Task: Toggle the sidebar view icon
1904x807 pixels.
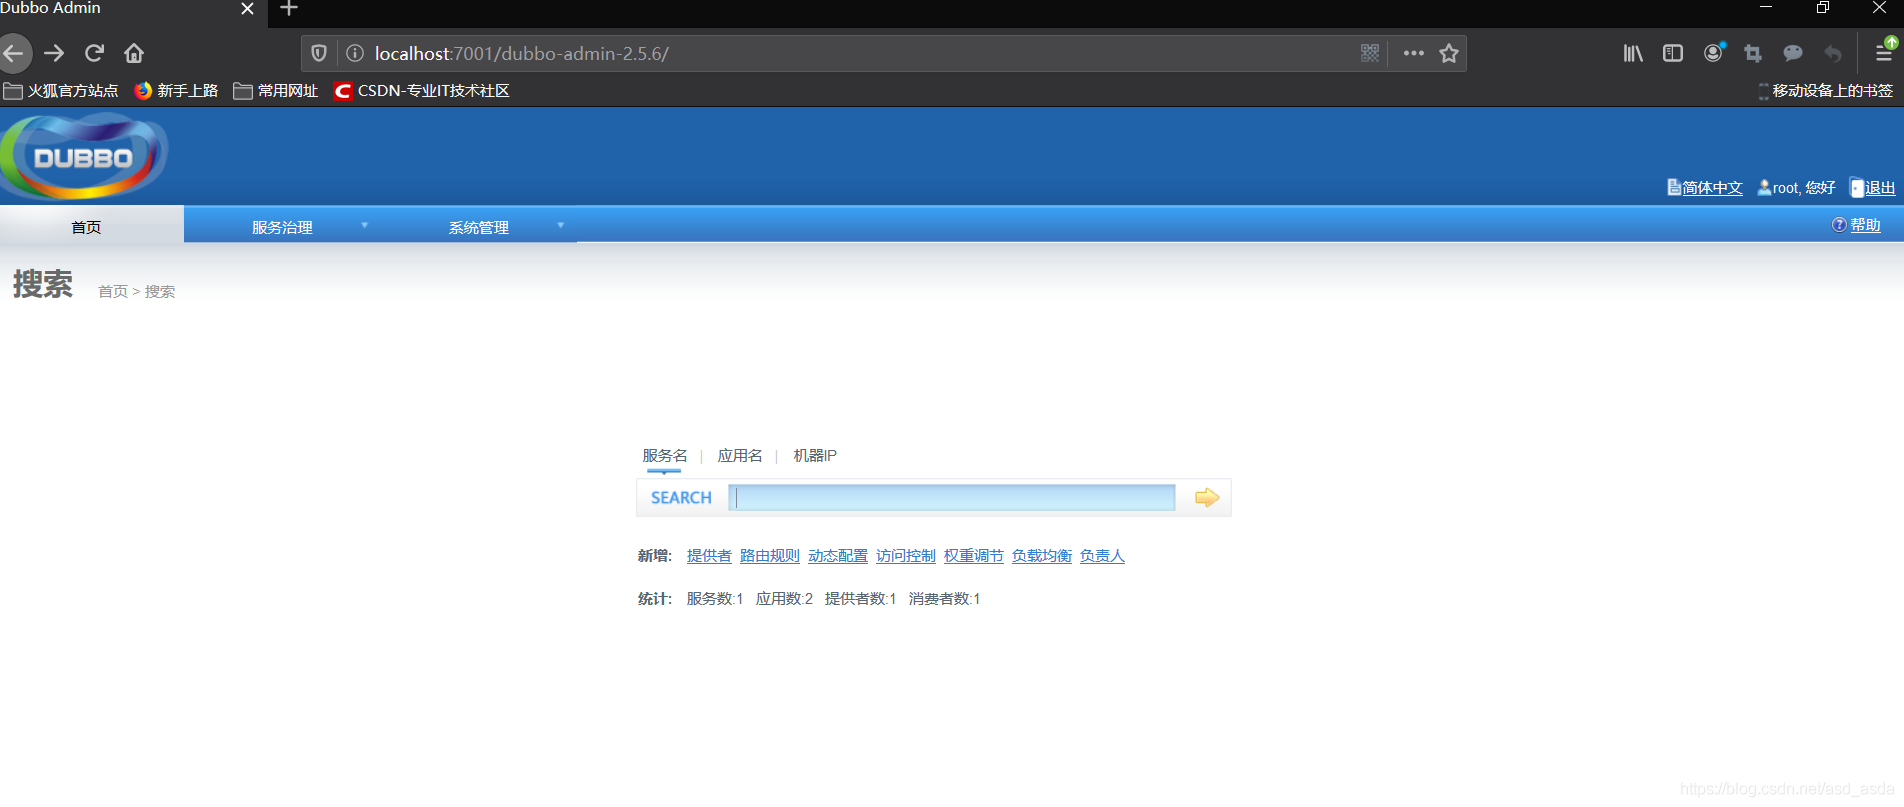Action: point(1672,54)
